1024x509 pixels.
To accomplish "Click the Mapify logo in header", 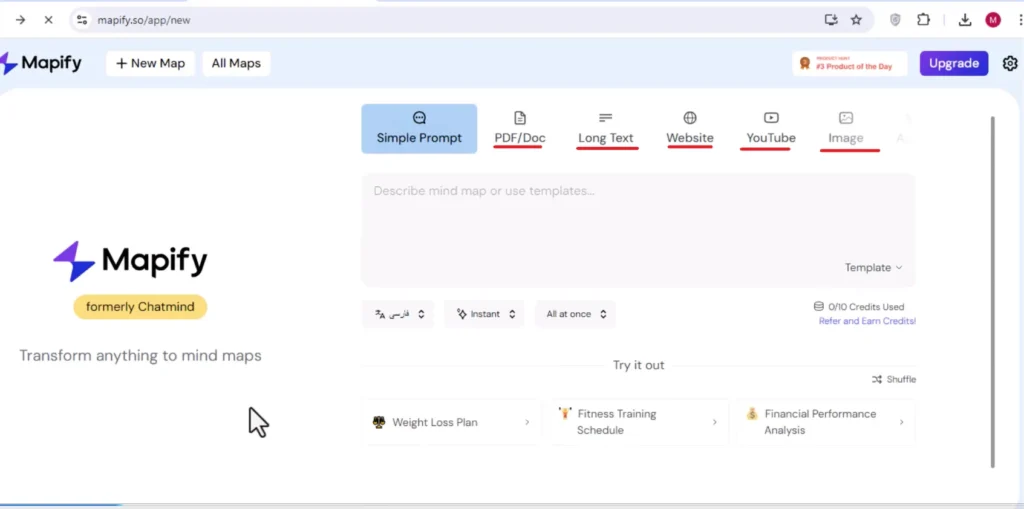I will 41,63.
